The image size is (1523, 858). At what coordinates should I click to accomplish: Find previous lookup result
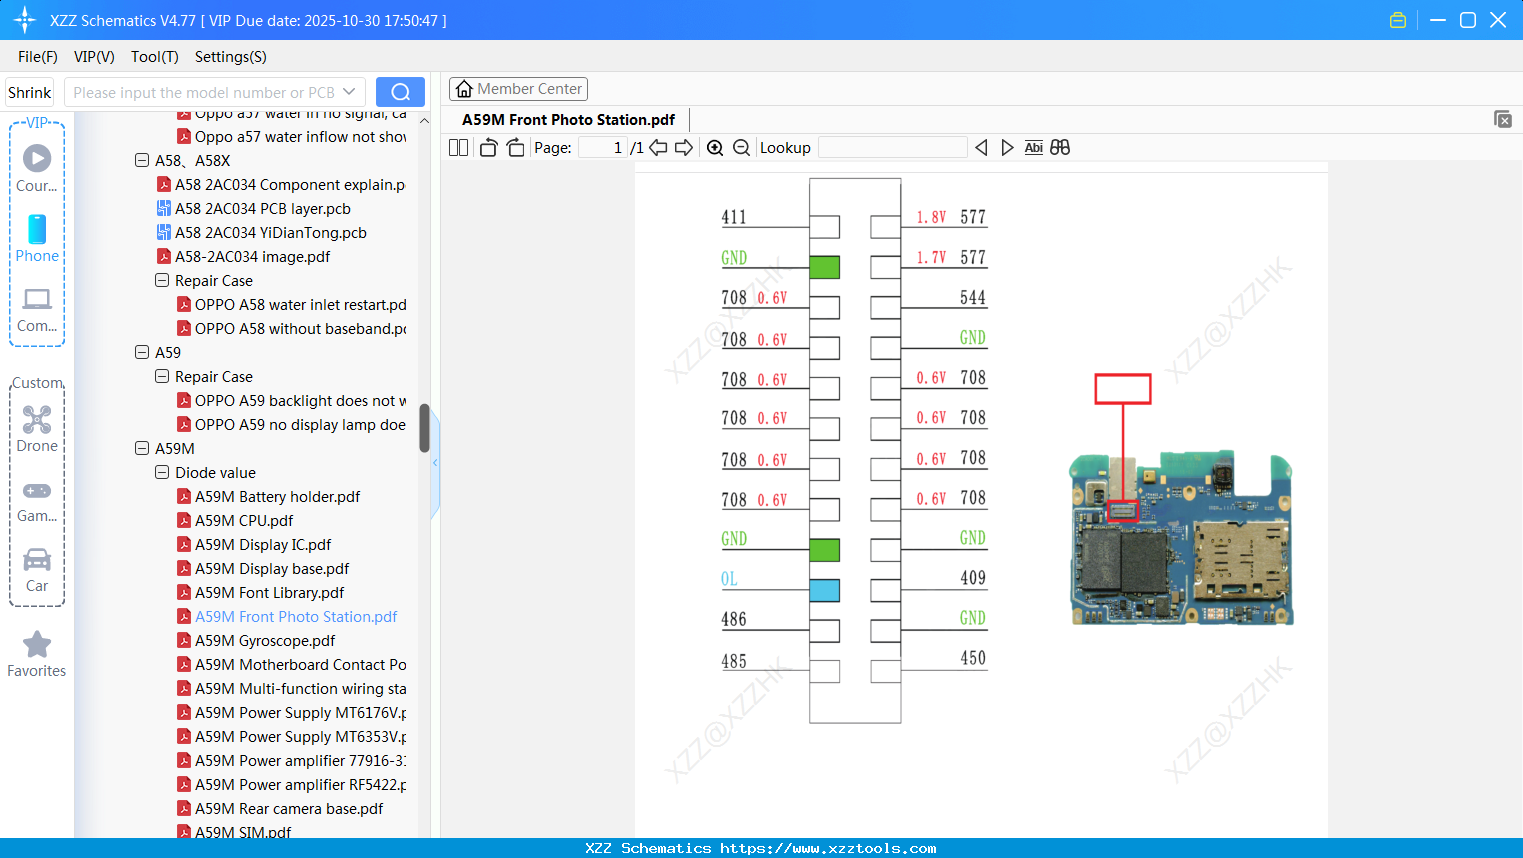coord(981,148)
